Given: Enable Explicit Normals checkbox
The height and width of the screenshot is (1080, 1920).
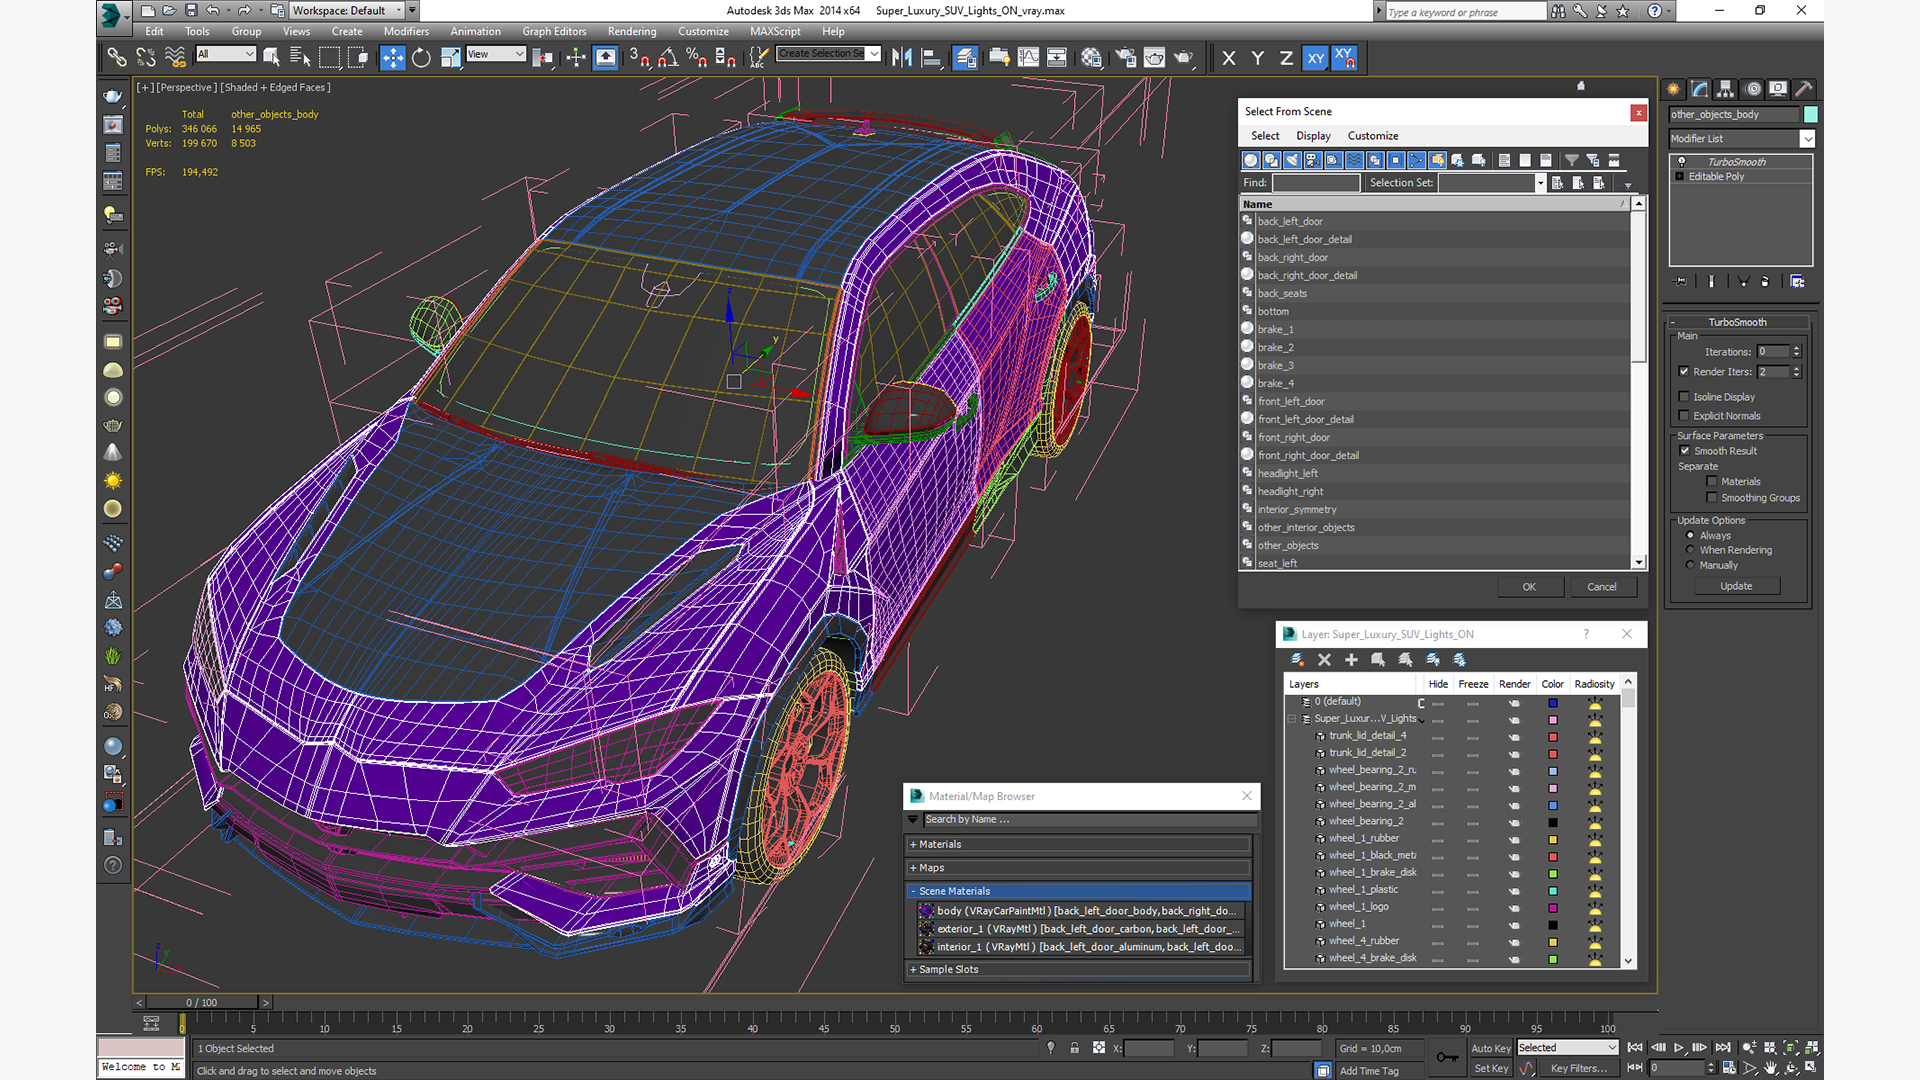Looking at the screenshot, I should (x=1684, y=416).
